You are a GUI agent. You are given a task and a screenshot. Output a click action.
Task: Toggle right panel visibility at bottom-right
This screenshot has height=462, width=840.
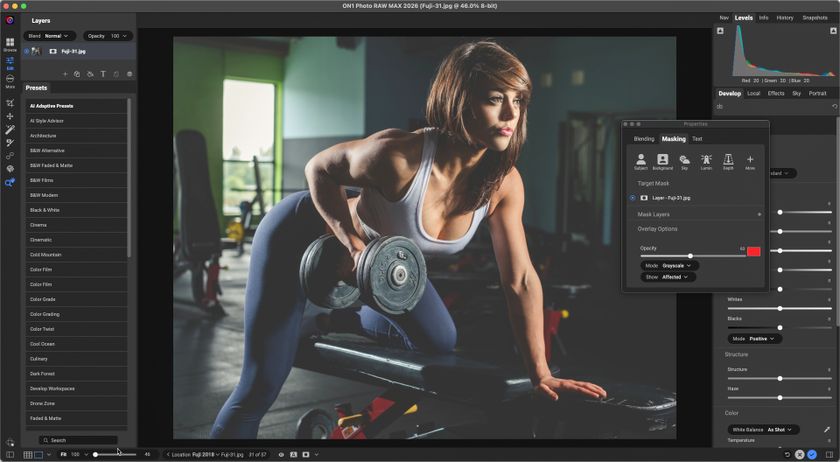[x=830, y=454]
